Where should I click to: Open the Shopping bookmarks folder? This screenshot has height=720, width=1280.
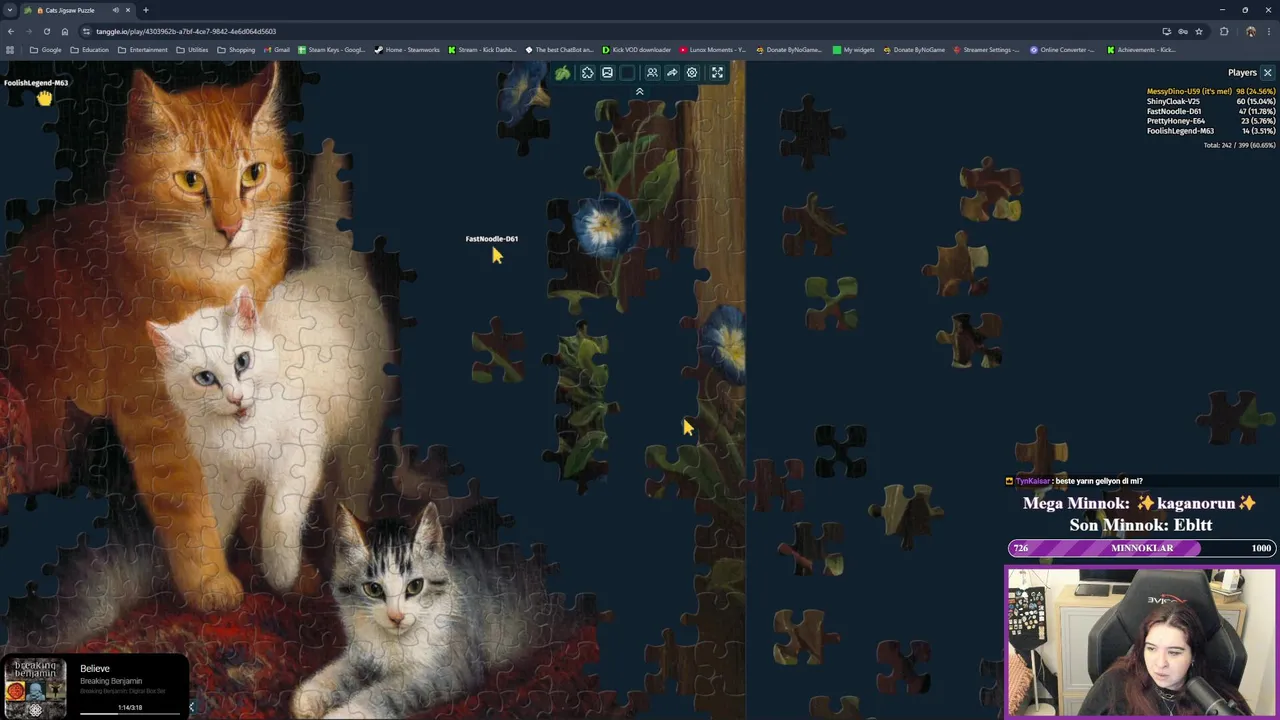coord(236,50)
